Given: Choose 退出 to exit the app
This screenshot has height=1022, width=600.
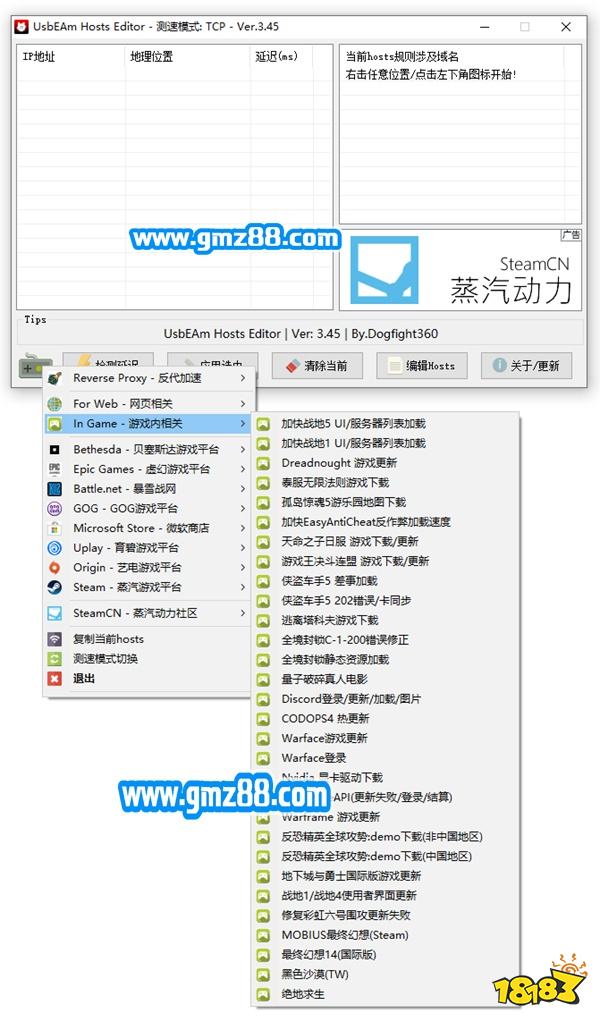Looking at the screenshot, I should 147,679.
